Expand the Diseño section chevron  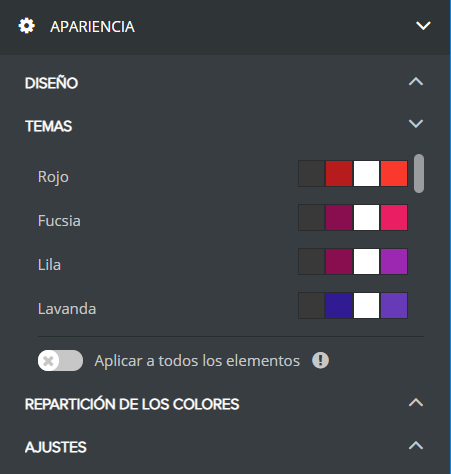pyautogui.click(x=416, y=82)
